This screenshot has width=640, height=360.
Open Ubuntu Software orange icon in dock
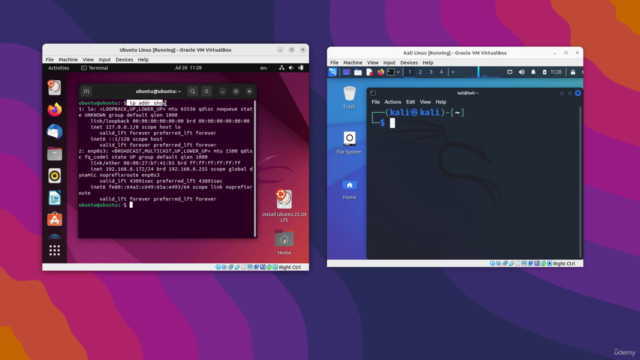(55, 220)
